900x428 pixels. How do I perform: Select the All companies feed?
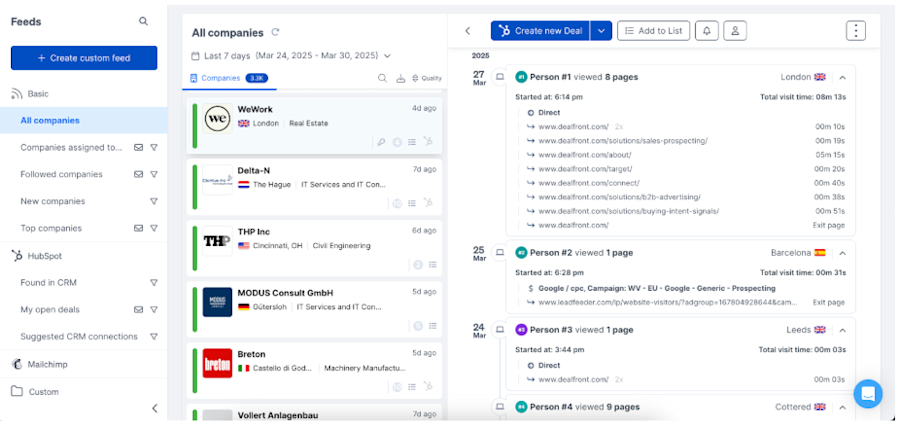click(x=84, y=120)
